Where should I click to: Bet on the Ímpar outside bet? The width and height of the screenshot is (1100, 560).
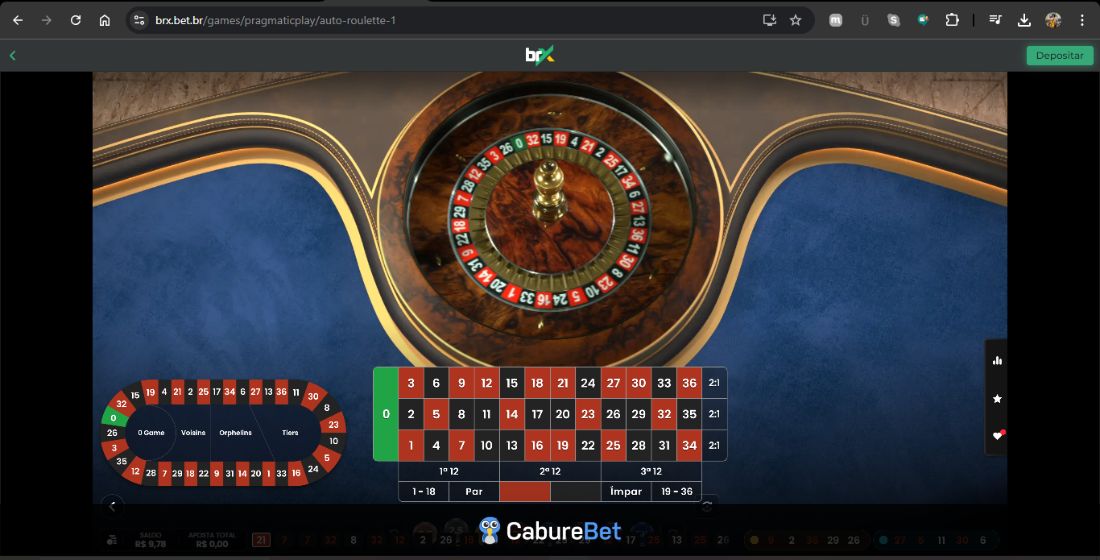(x=626, y=491)
